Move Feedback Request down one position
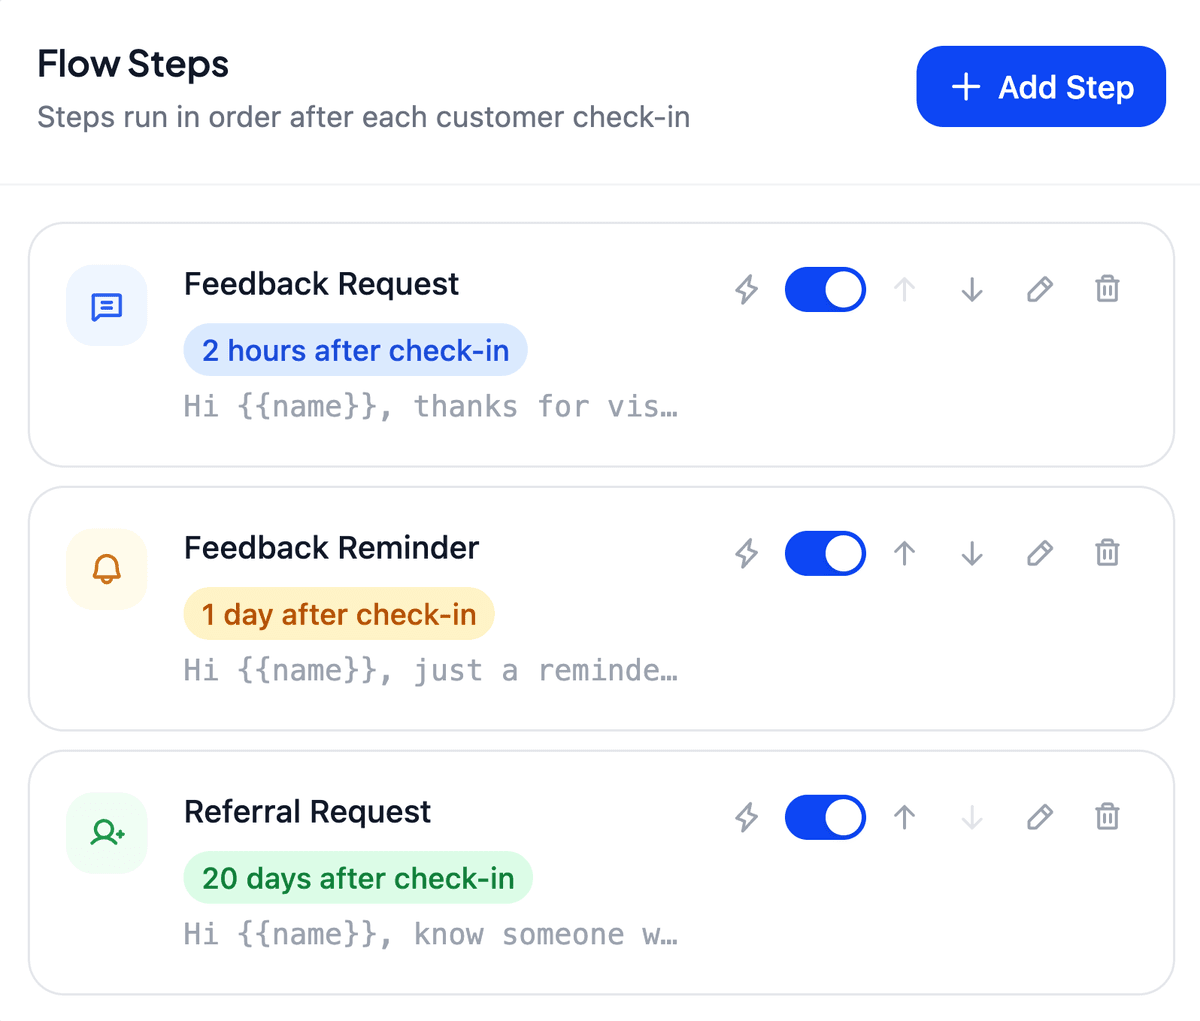Image resolution: width=1200 pixels, height=1021 pixels. click(971, 289)
